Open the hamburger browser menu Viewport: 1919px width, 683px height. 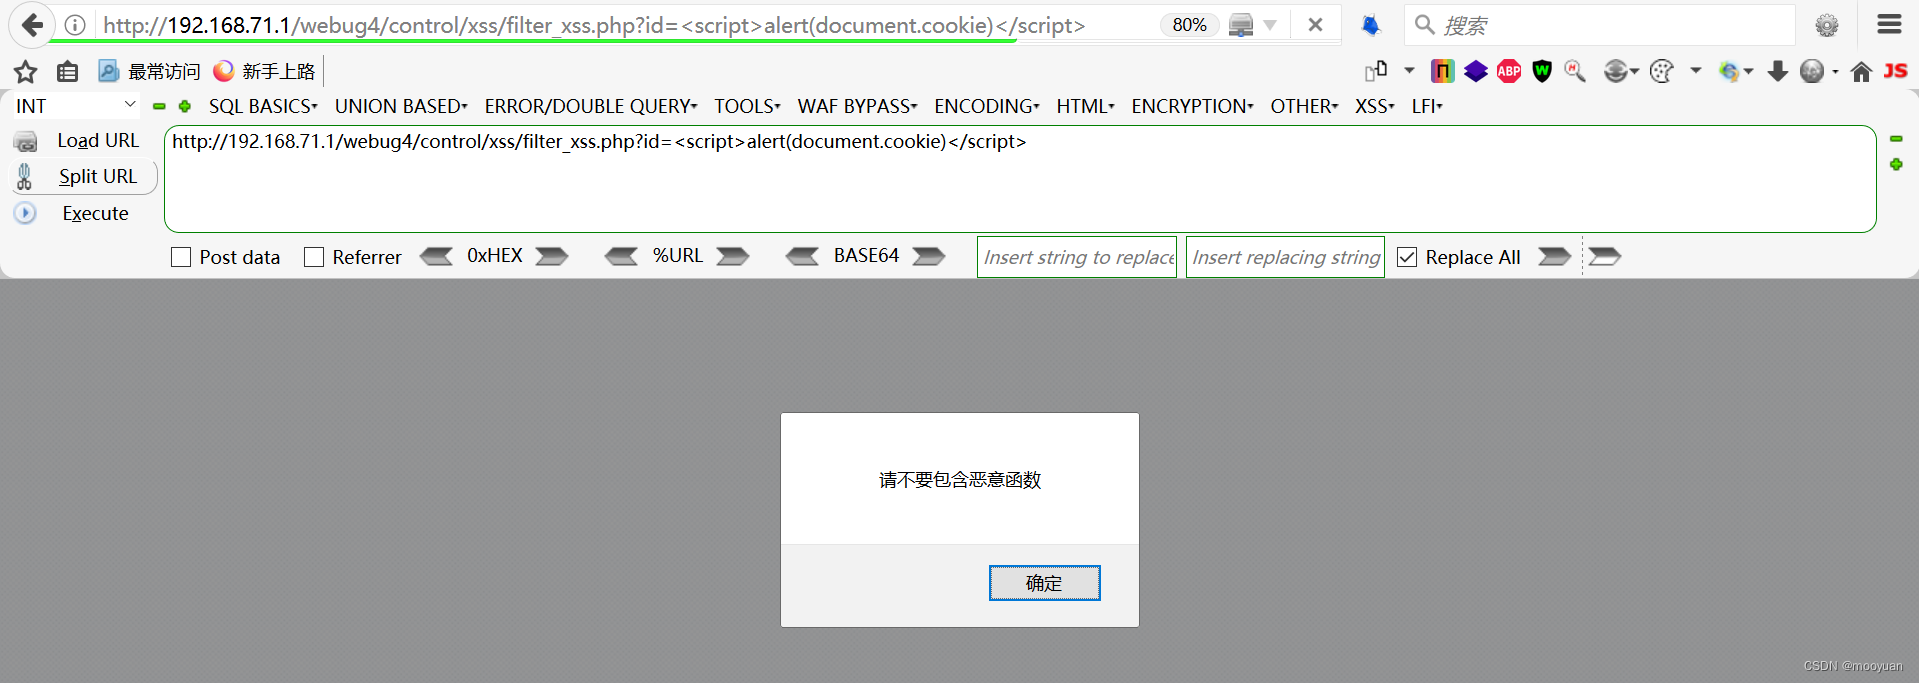1889,24
